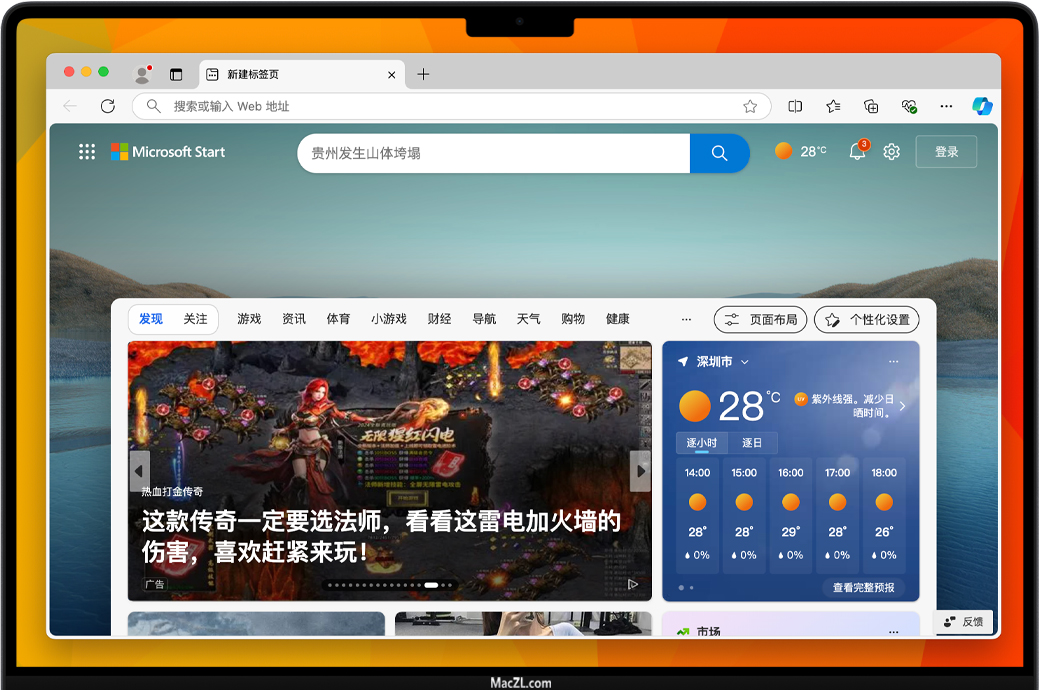The height and width of the screenshot is (690, 1040).
Task: Open the 健康 category
Action: (618, 319)
